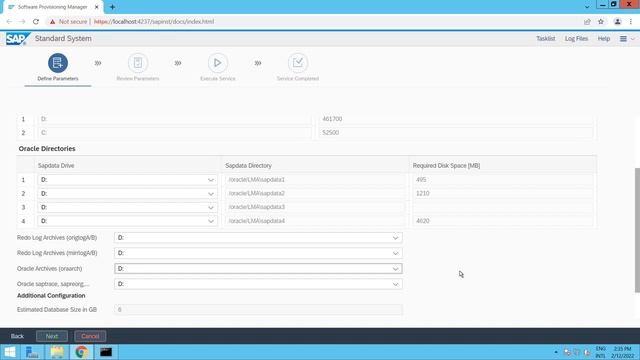Click the taskbar clock showing date and time
640x360 pixels.
[x=622, y=352]
